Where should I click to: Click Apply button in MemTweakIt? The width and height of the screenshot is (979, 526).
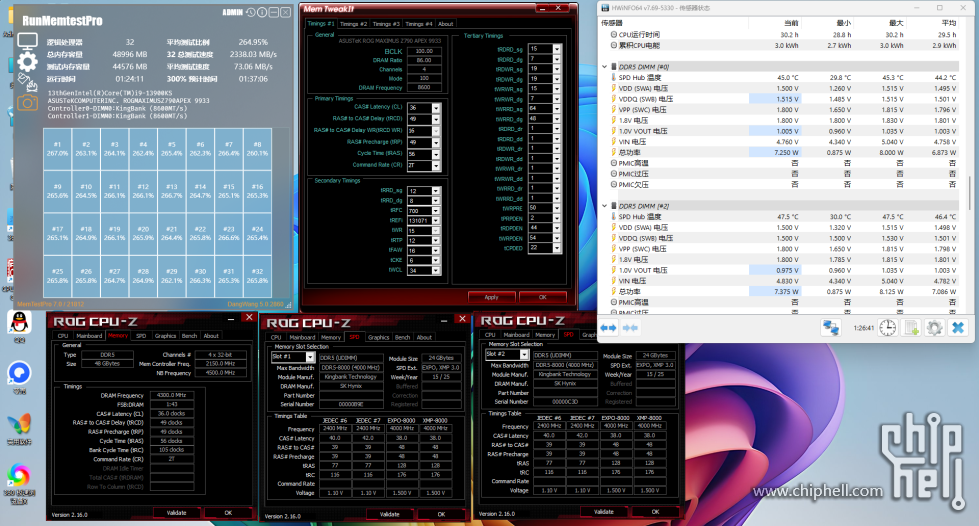[491, 297]
